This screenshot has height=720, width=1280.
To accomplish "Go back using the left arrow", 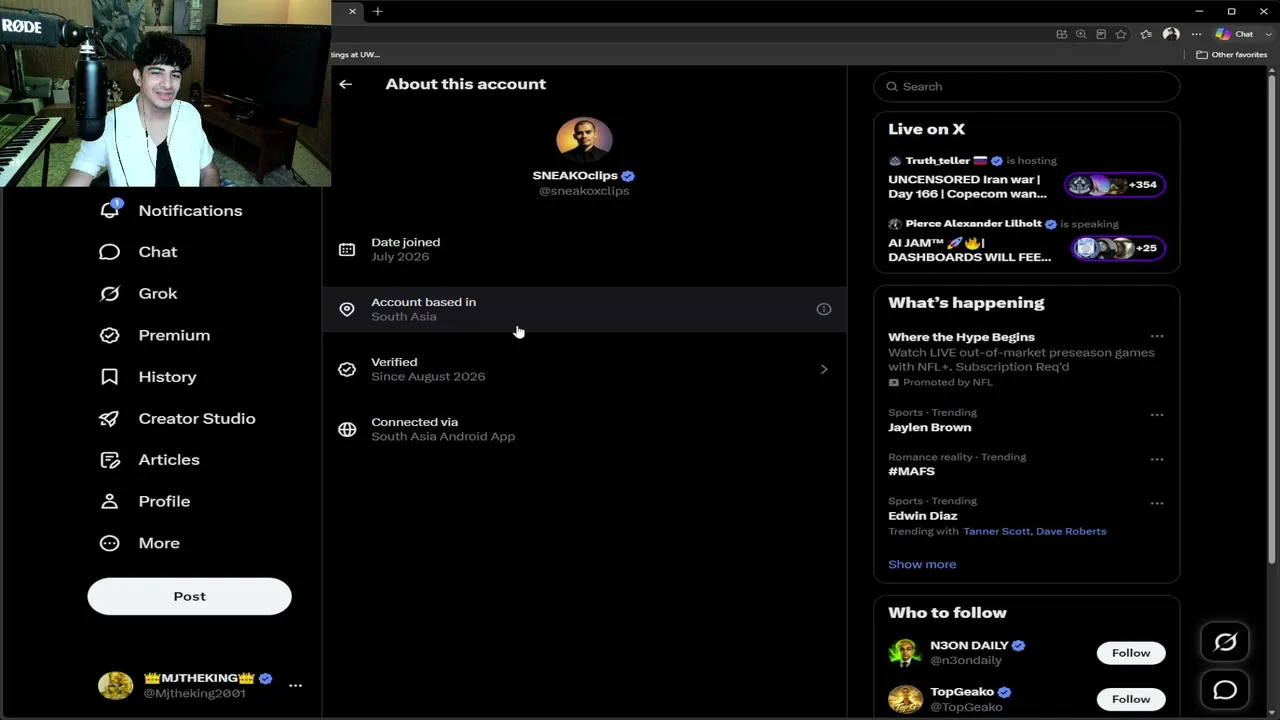I will coord(346,84).
